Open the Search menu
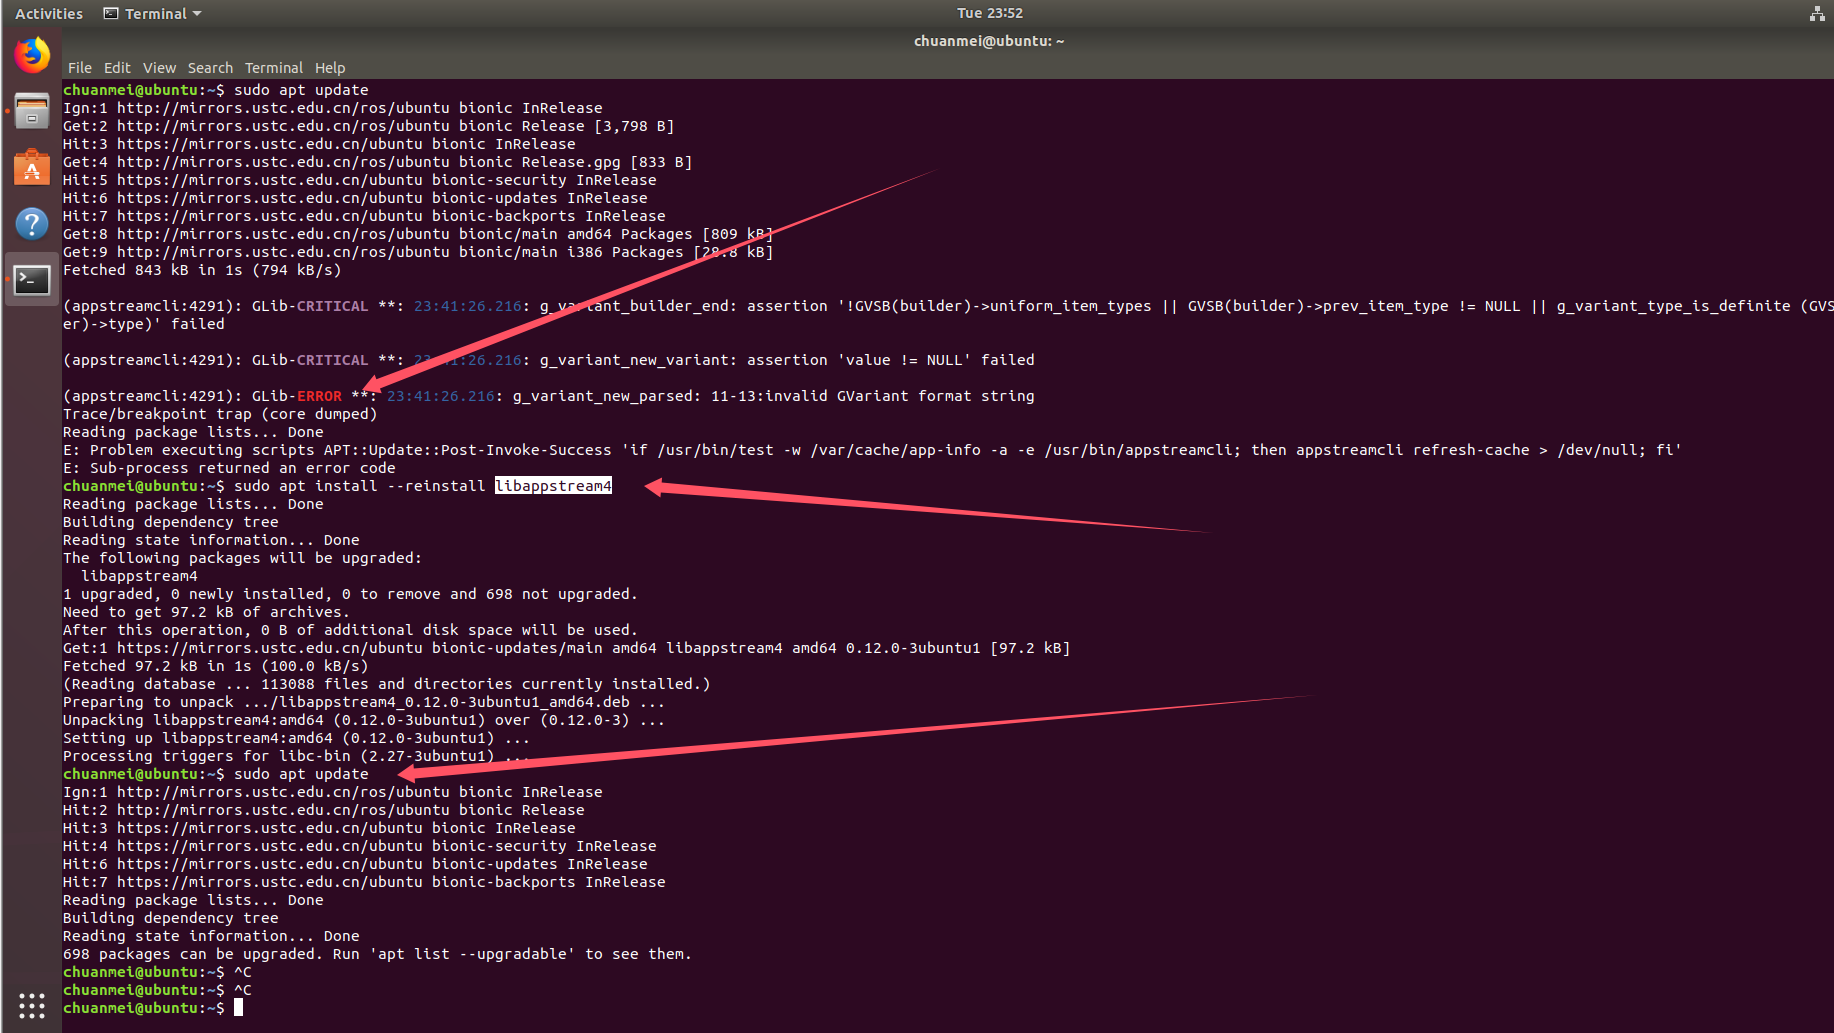 coord(210,67)
